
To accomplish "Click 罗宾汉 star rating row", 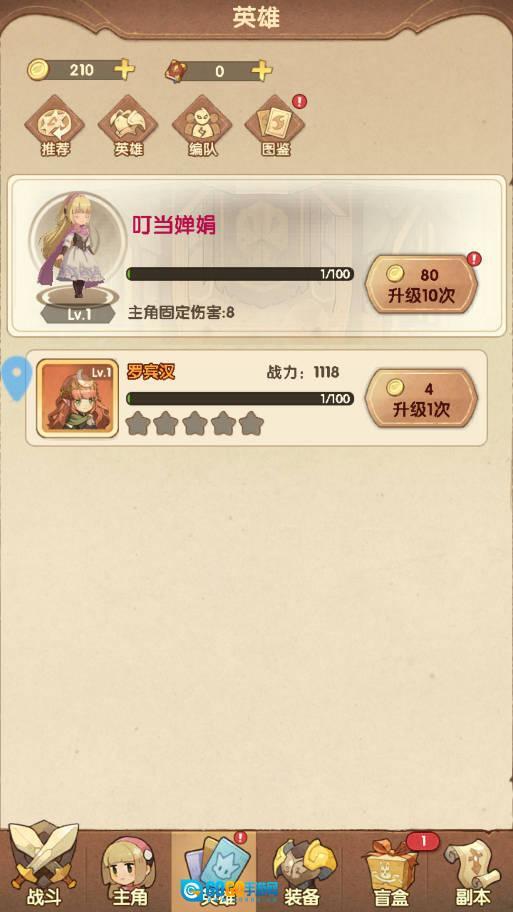I will pos(195,423).
